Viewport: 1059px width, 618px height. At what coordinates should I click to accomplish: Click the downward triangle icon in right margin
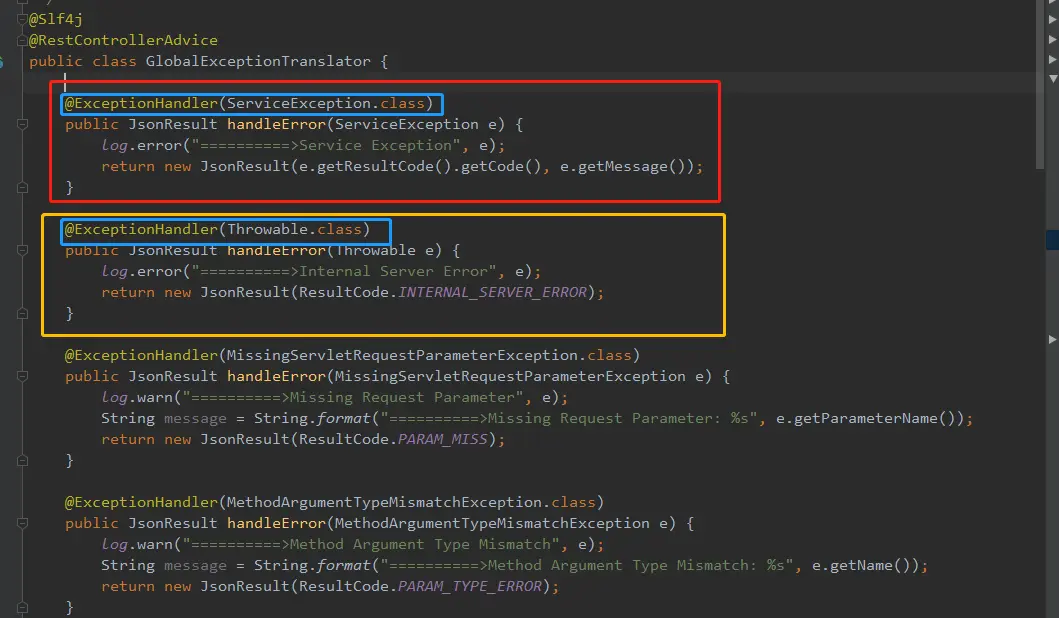click(x=1052, y=79)
